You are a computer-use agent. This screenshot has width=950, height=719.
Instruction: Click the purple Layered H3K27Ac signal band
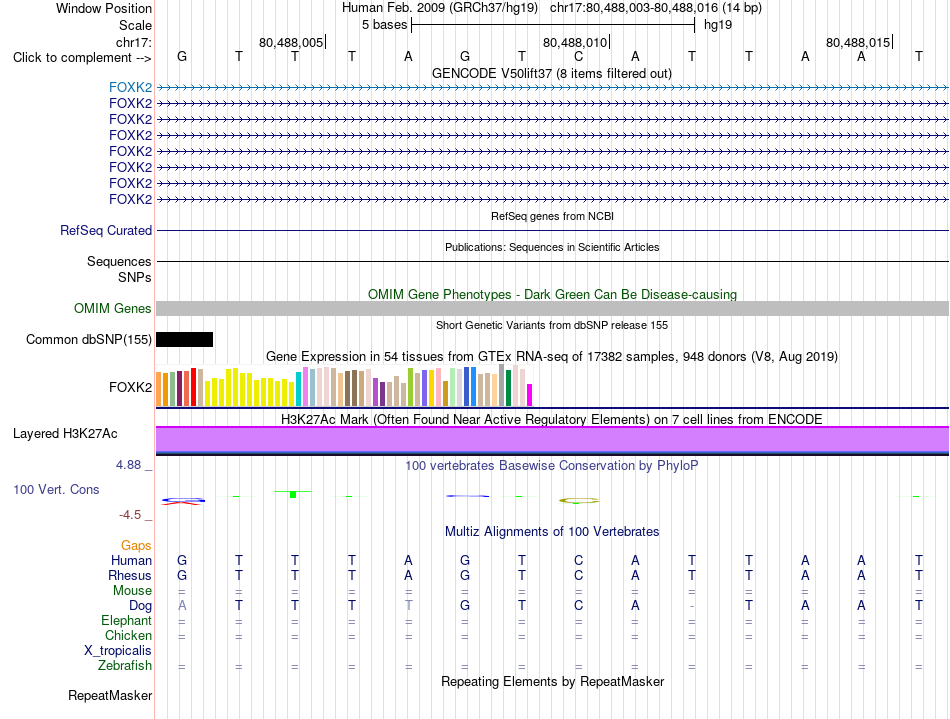tap(552, 439)
